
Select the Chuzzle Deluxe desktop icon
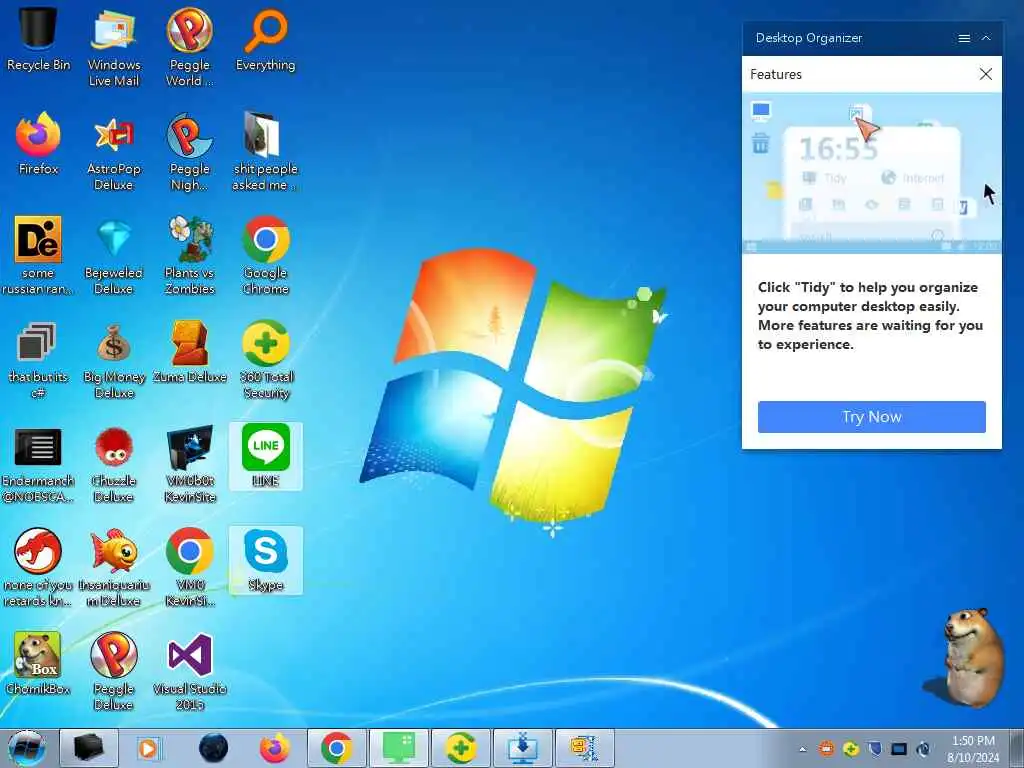114,464
